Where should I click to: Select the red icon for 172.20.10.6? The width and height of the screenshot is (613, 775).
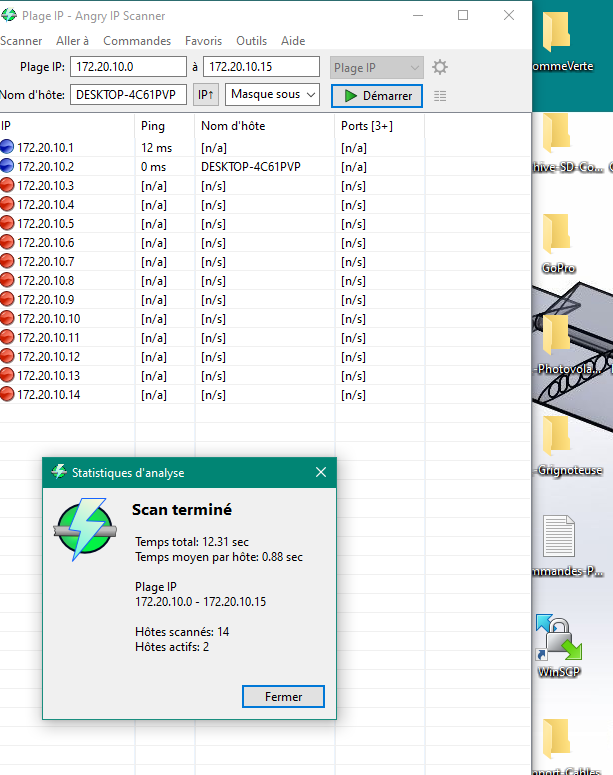[7, 242]
